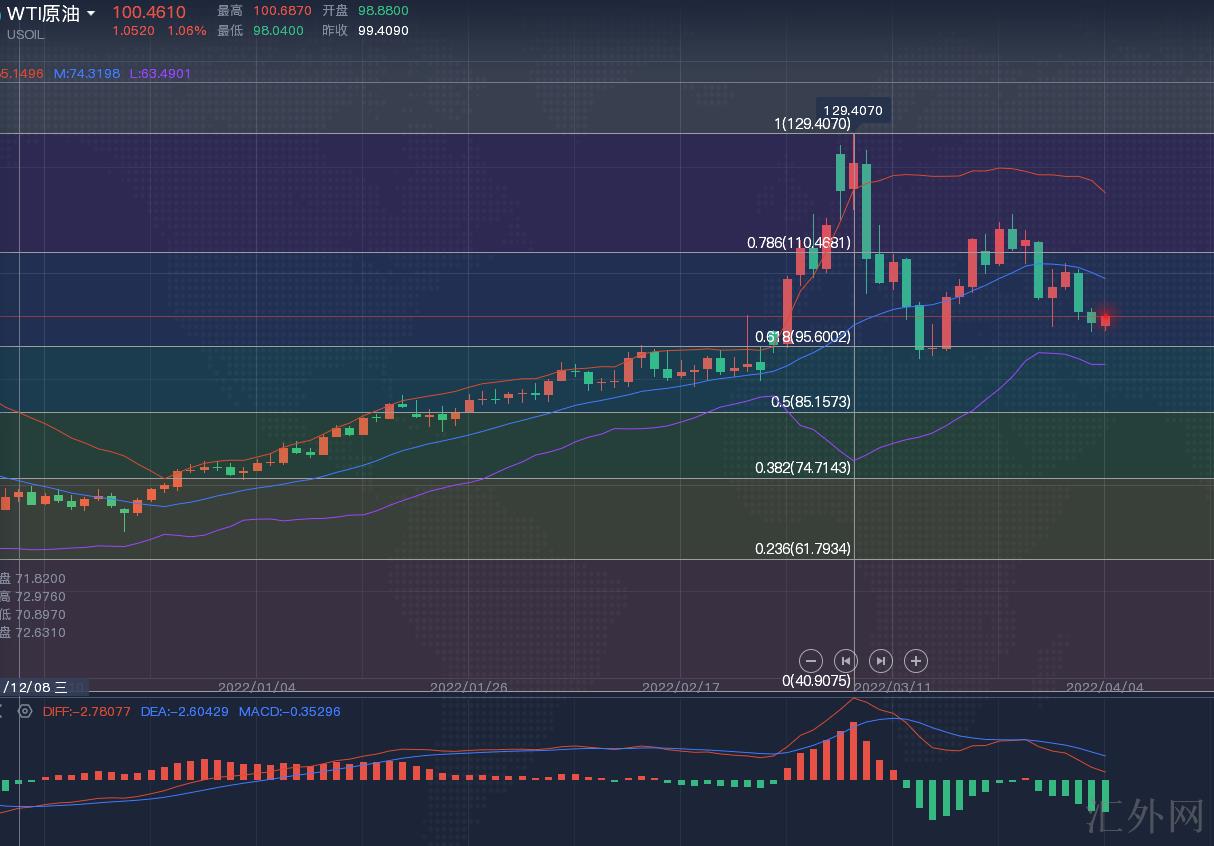Select the 0.5(85.1573) Fibonacci label
The width and height of the screenshot is (1214, 846).
point(811,401)
